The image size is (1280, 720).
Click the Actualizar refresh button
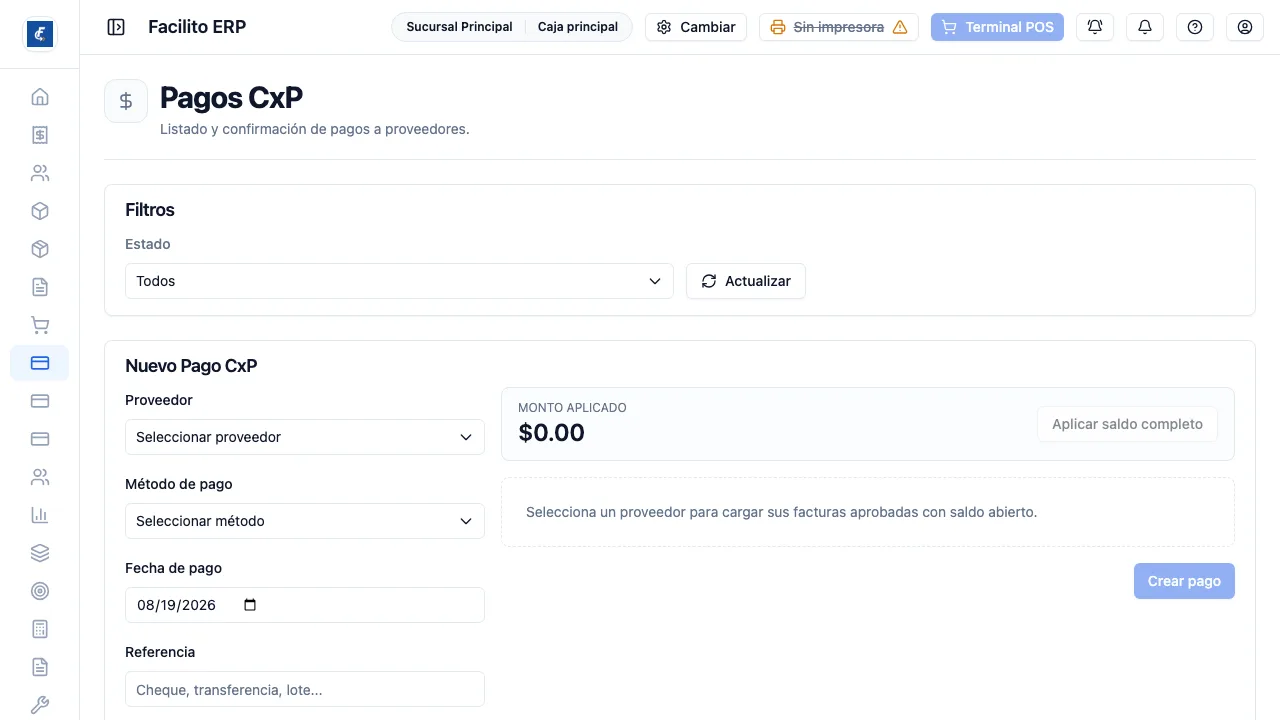[746, 281]
